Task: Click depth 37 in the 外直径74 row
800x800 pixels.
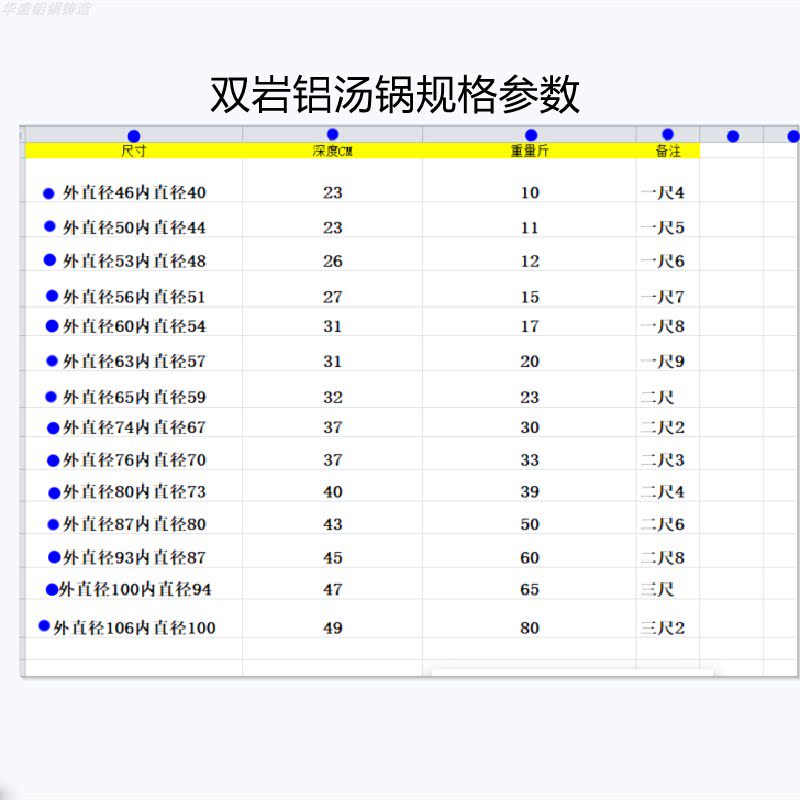Action: [333, 428]
